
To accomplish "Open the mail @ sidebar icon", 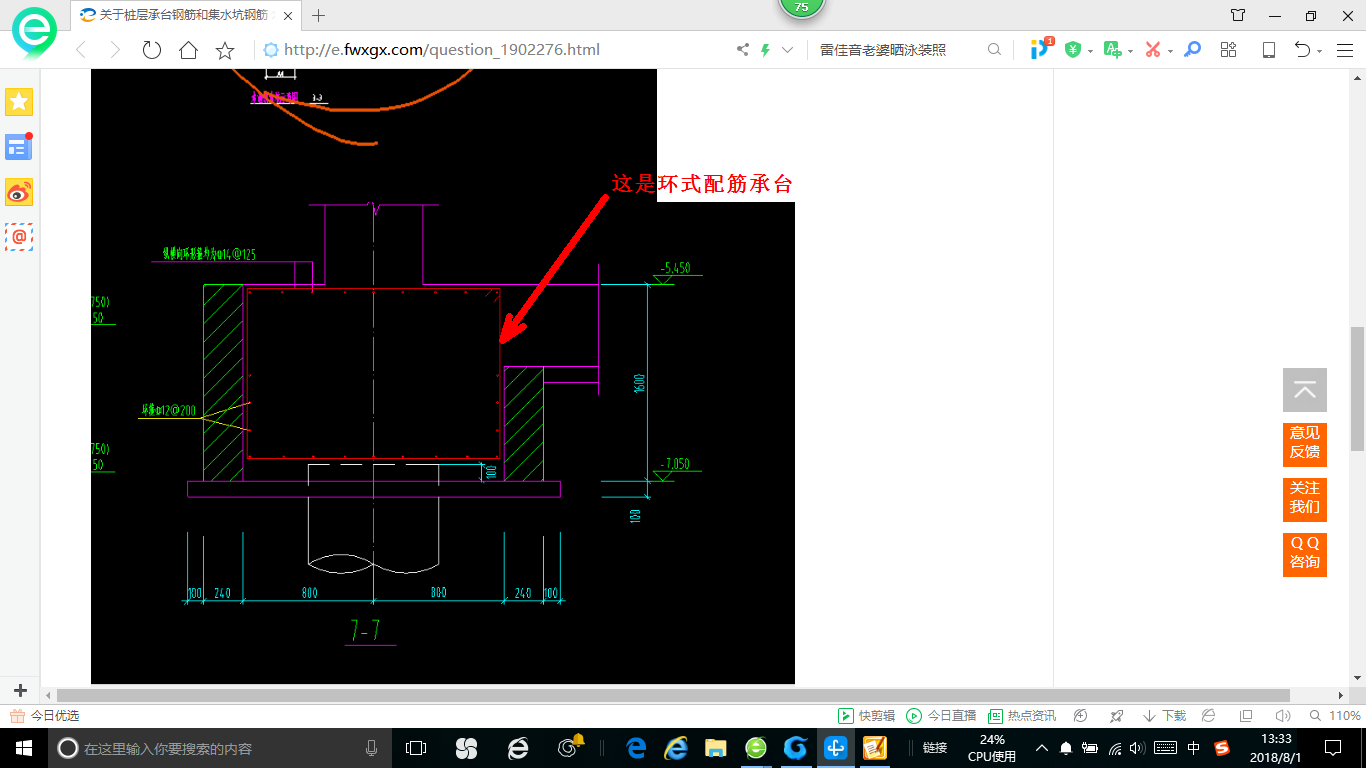I will 19,237.
